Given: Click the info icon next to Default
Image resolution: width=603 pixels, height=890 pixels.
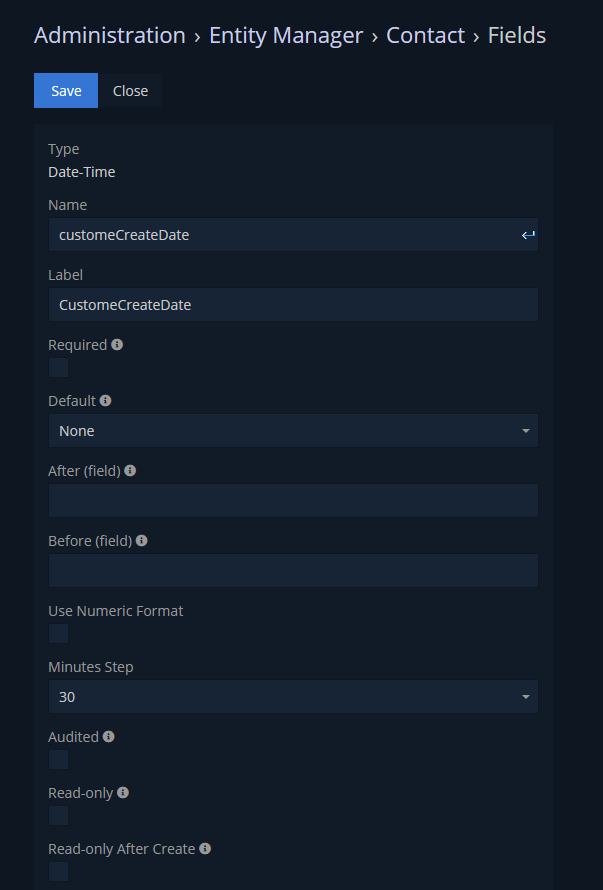Looking at the screenshot, I should (106, 401).
